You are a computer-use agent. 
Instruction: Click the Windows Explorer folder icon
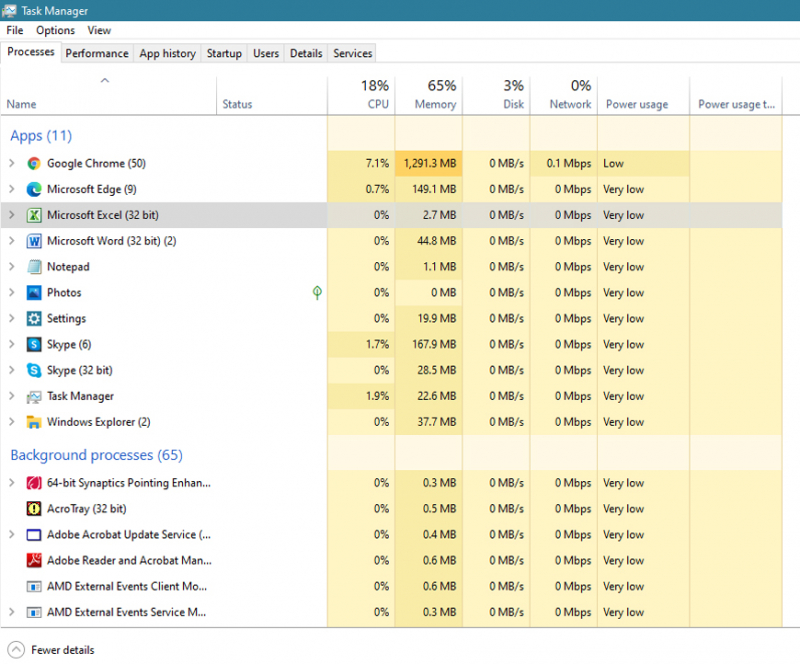click(34, 422)
